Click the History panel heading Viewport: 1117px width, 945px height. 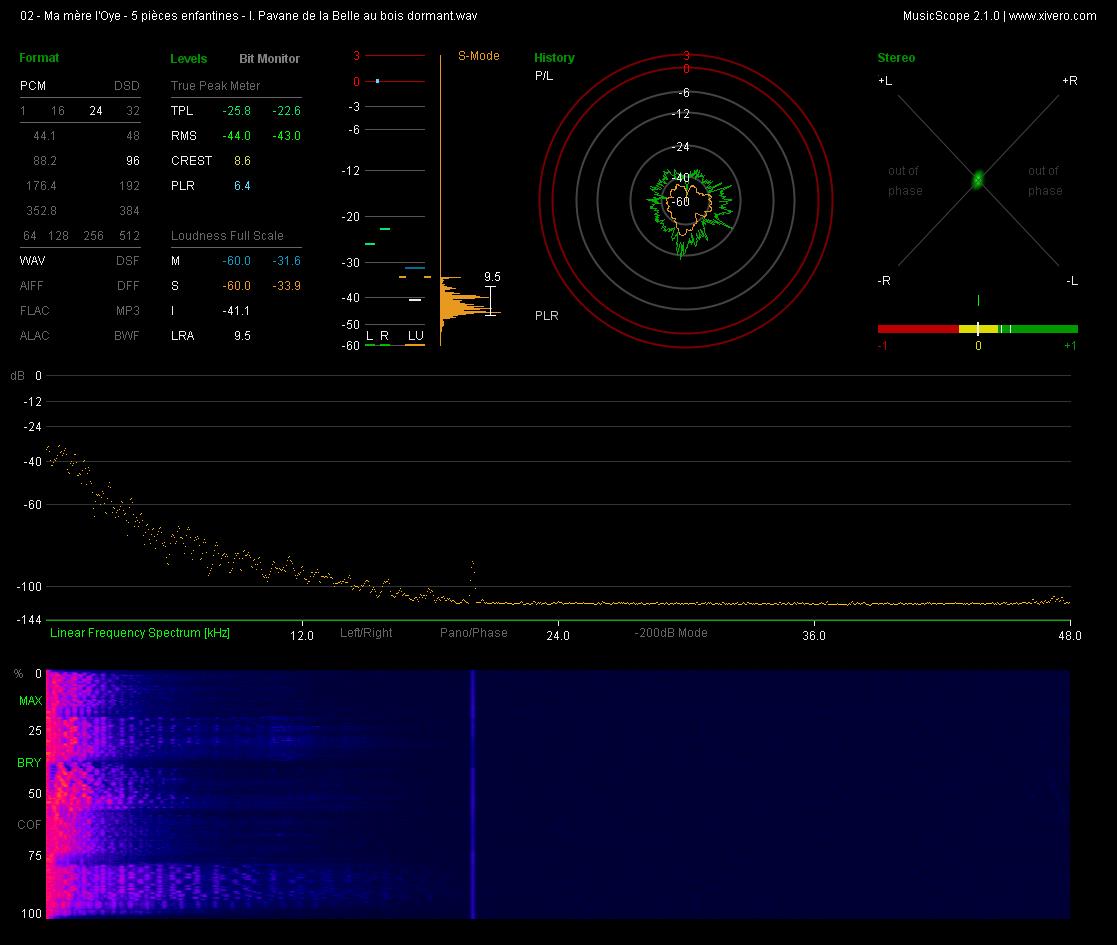(554, 58)
